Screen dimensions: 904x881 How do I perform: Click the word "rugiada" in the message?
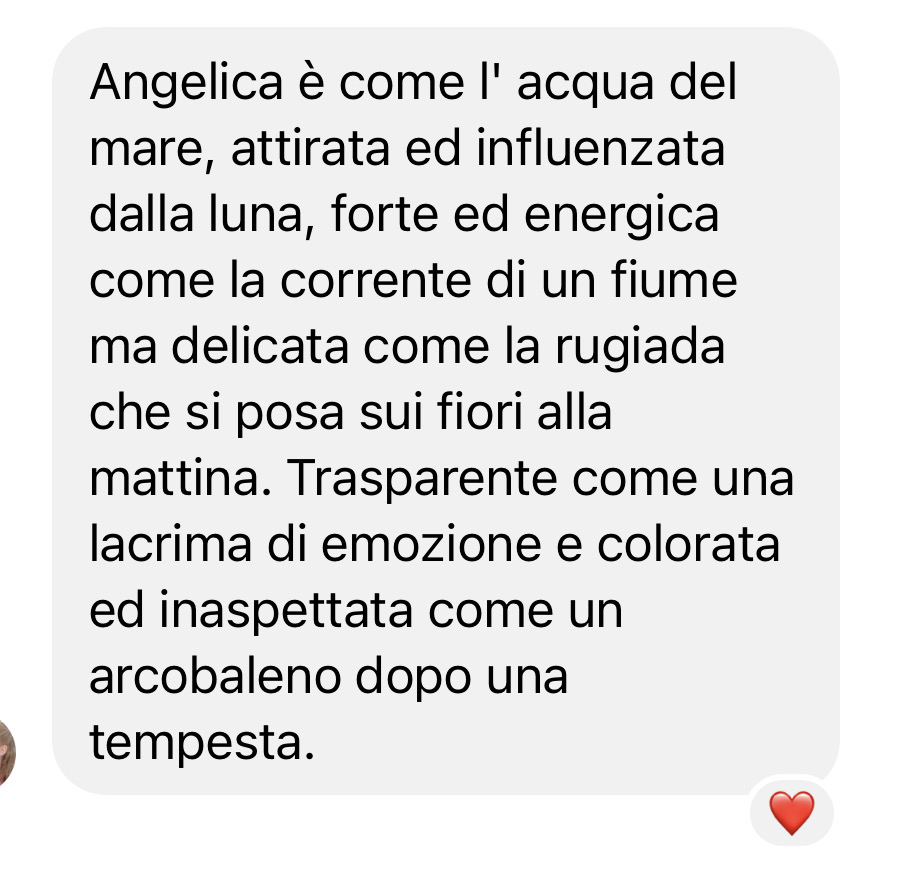(x=639, y=348)
